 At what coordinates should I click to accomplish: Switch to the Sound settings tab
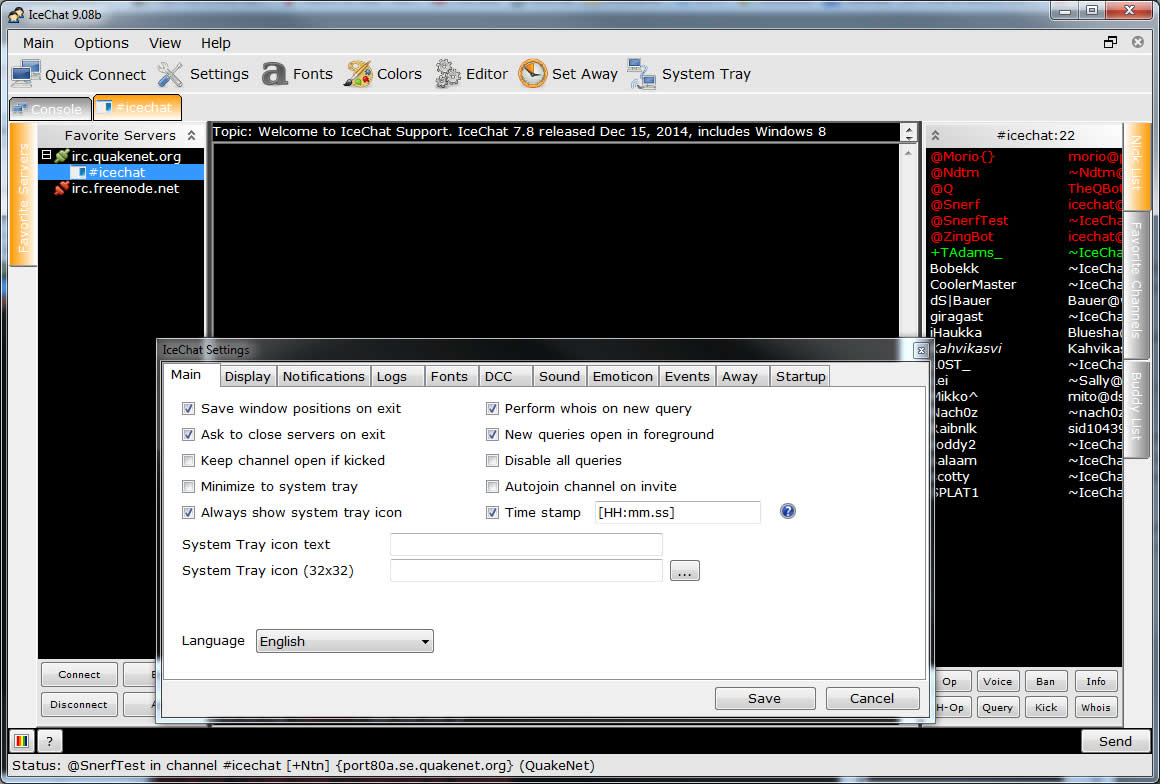(560, 376)
